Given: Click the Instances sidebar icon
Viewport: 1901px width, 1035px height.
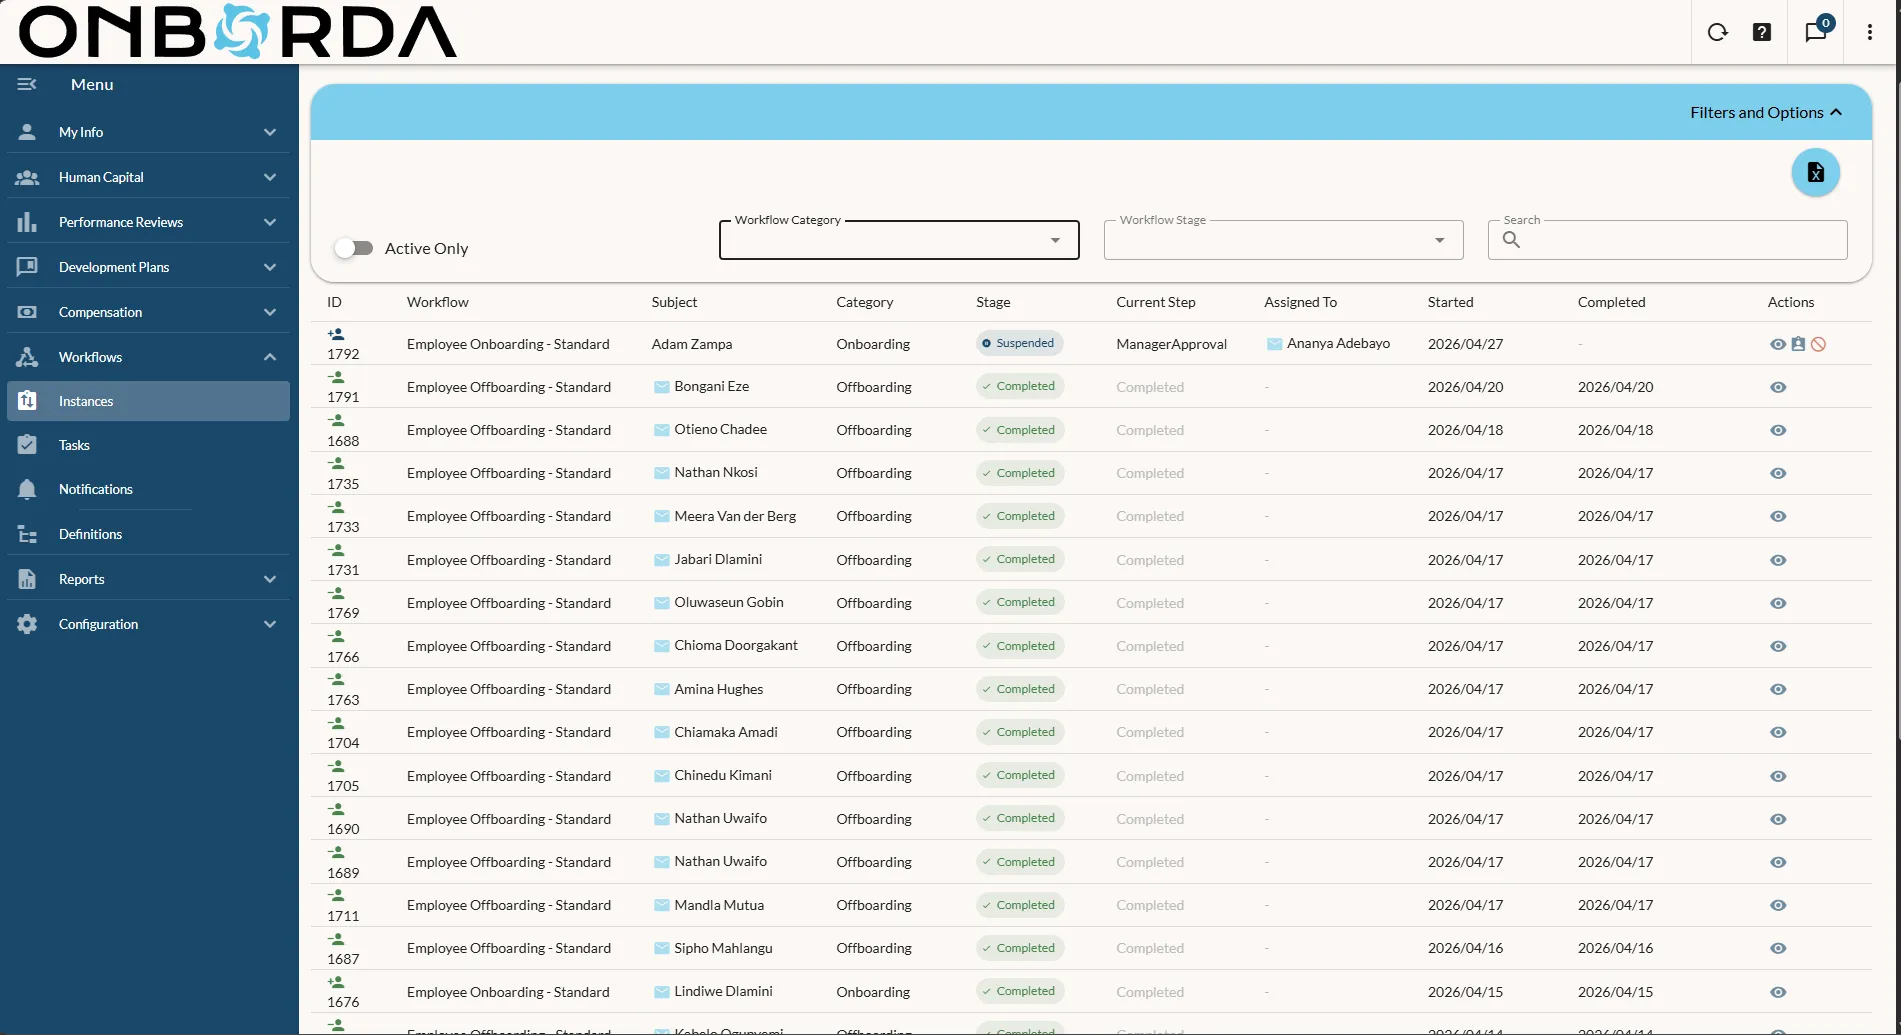Looking at the screenshot, I should [27, 401].
